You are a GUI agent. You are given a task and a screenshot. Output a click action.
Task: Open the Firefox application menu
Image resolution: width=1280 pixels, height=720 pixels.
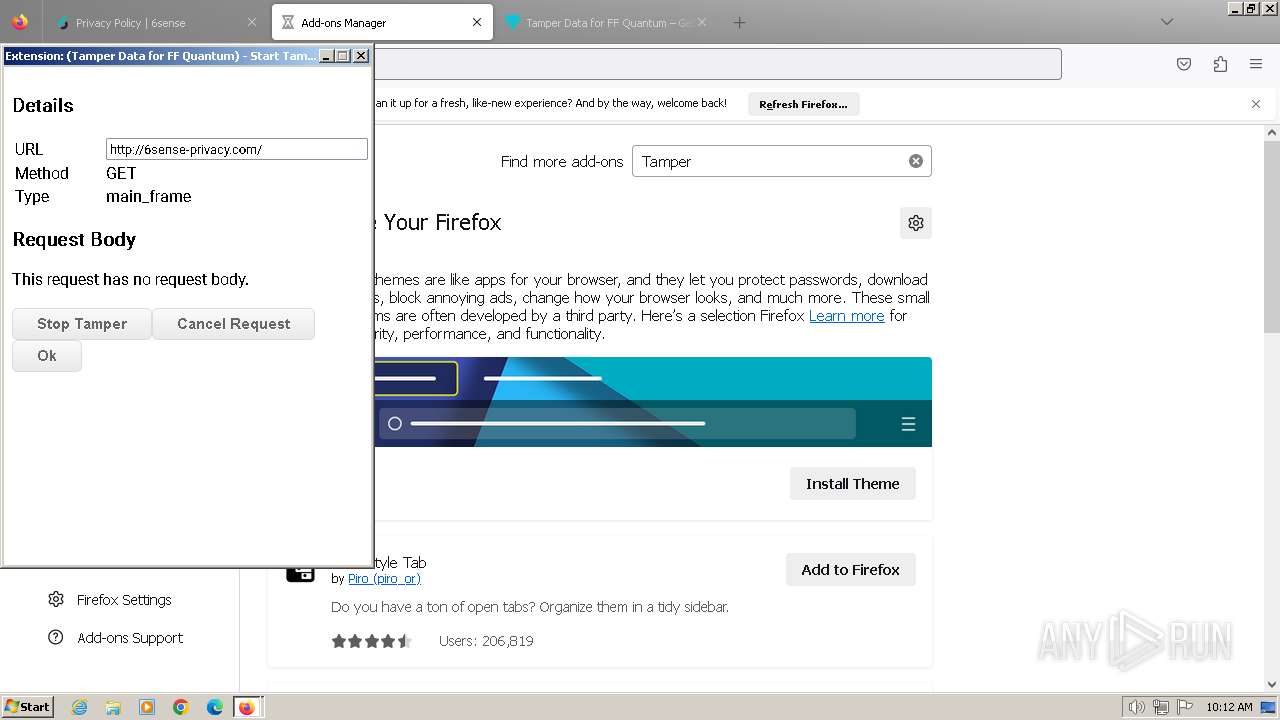[x=1256, y=64]
